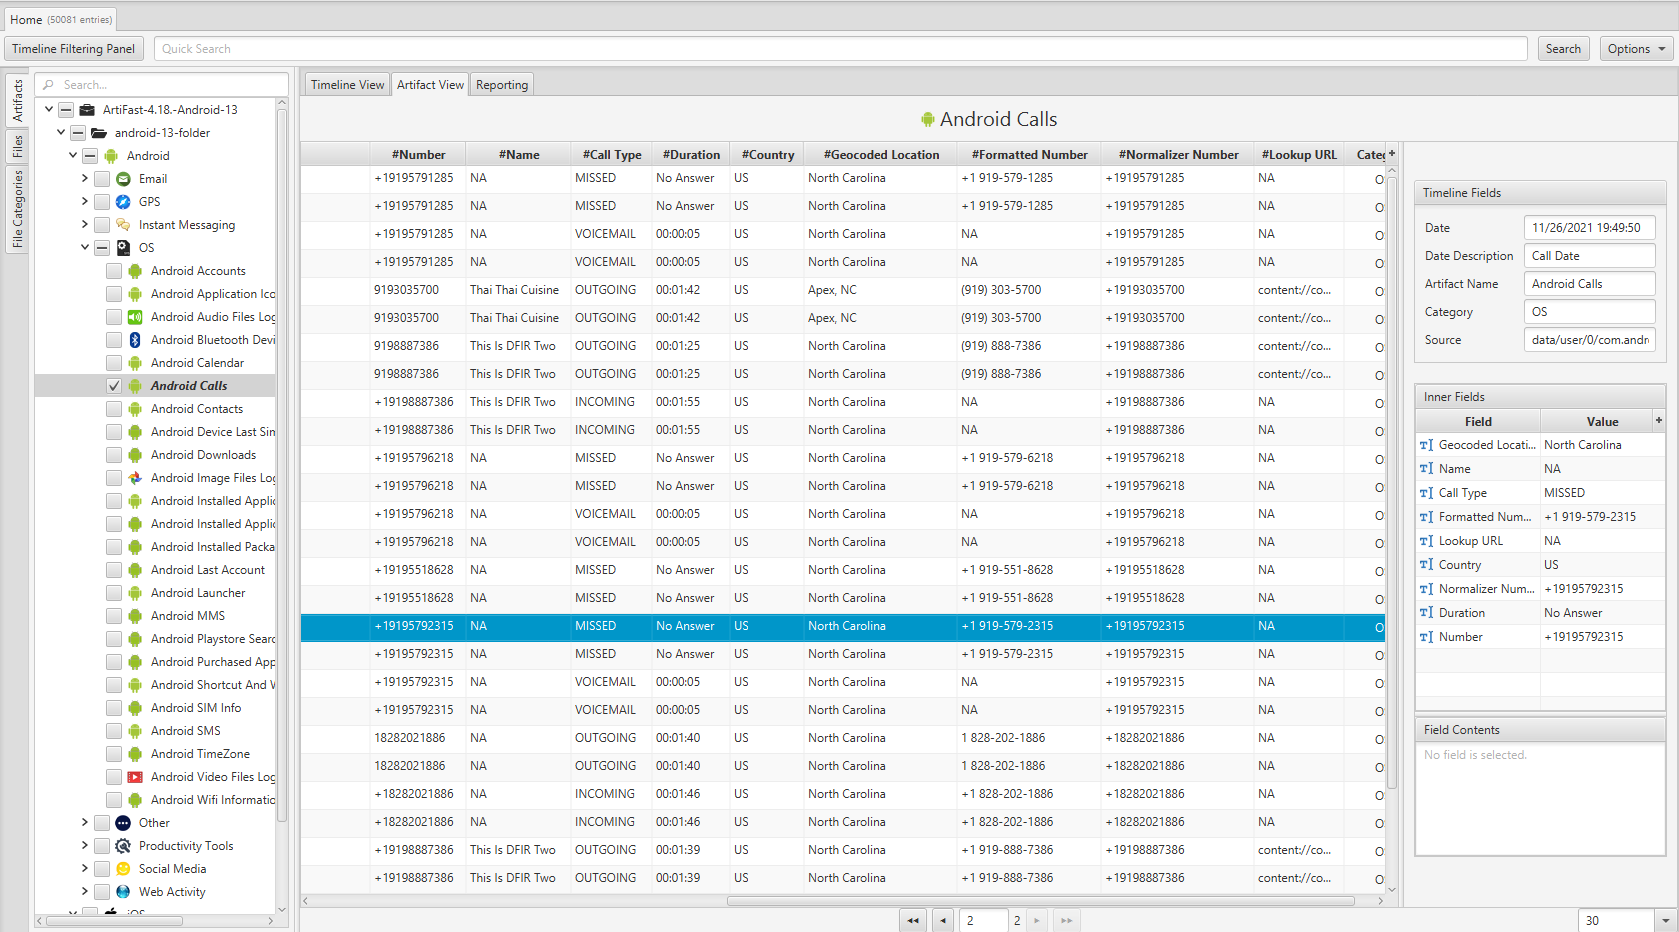Click the OS category icon
This screenshot has width=1679, height=932.
123,248
